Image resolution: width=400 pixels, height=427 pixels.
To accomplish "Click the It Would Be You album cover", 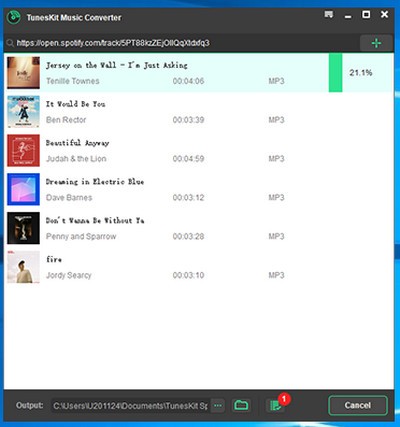I will (23, 112).
